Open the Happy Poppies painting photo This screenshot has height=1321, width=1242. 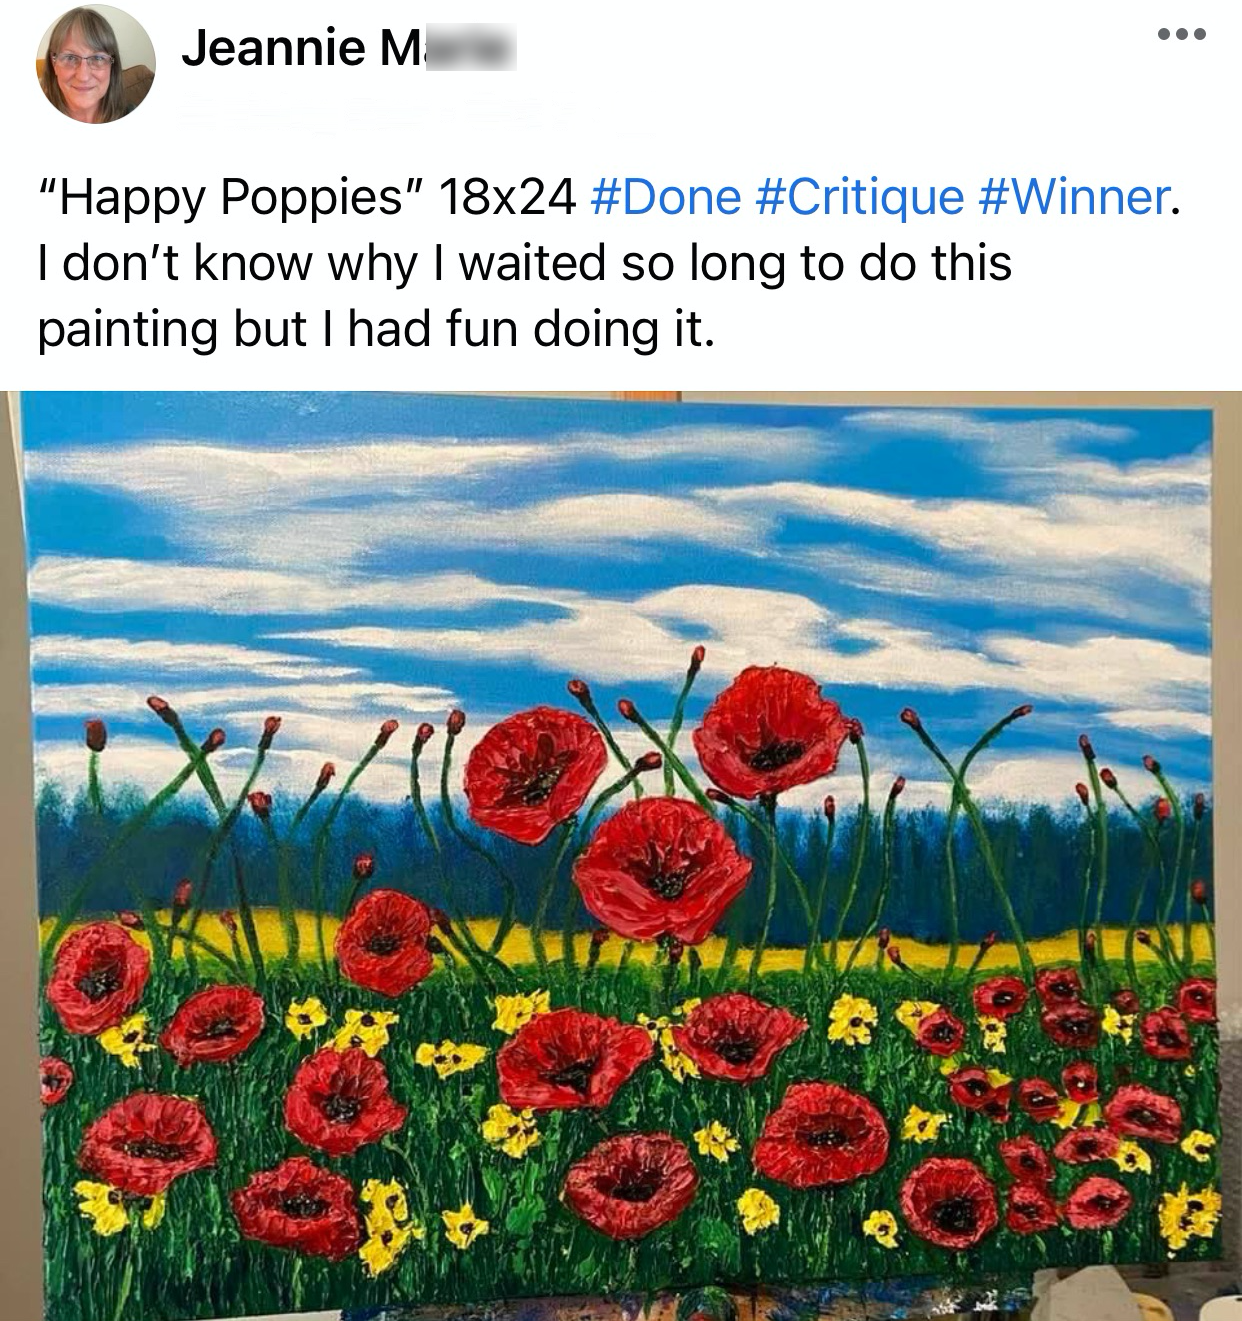pos(621,856)
